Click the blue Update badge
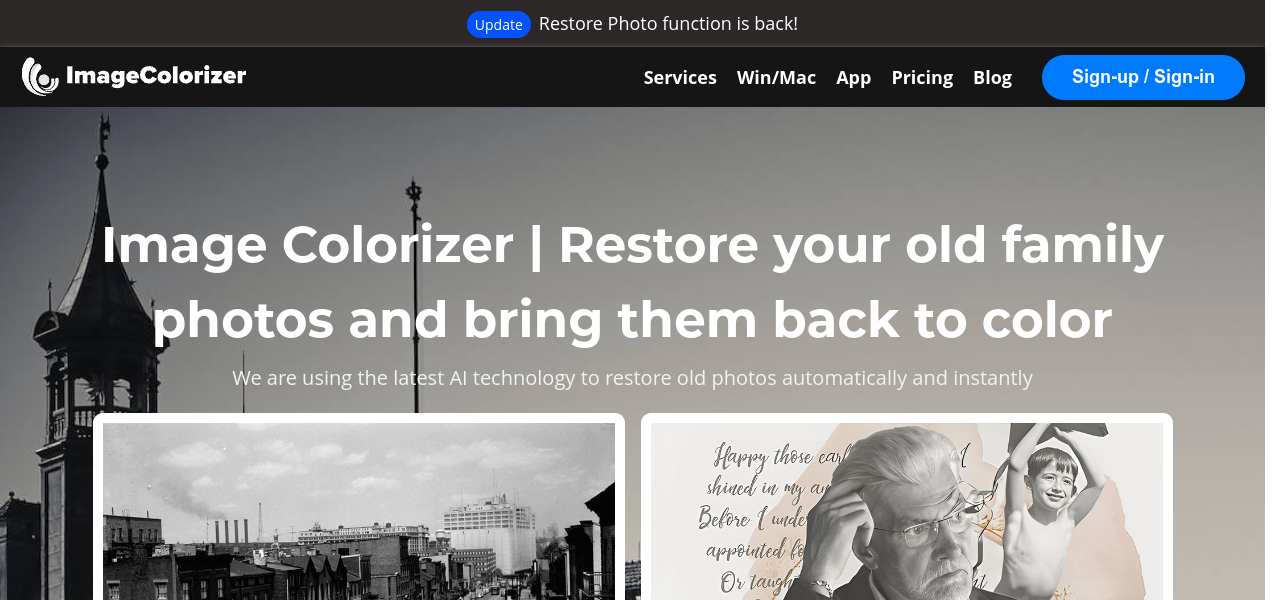The width and height of the screenshot is (1280, 600). tap(498, 24)
